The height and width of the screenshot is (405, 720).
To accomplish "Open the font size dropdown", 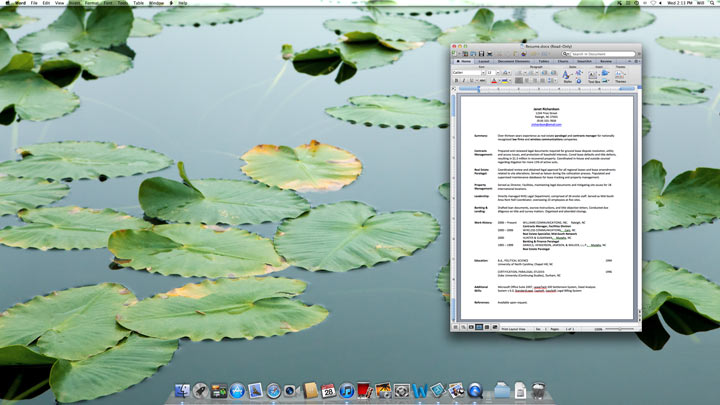I will pyautogui.click(x=498, y=72).
